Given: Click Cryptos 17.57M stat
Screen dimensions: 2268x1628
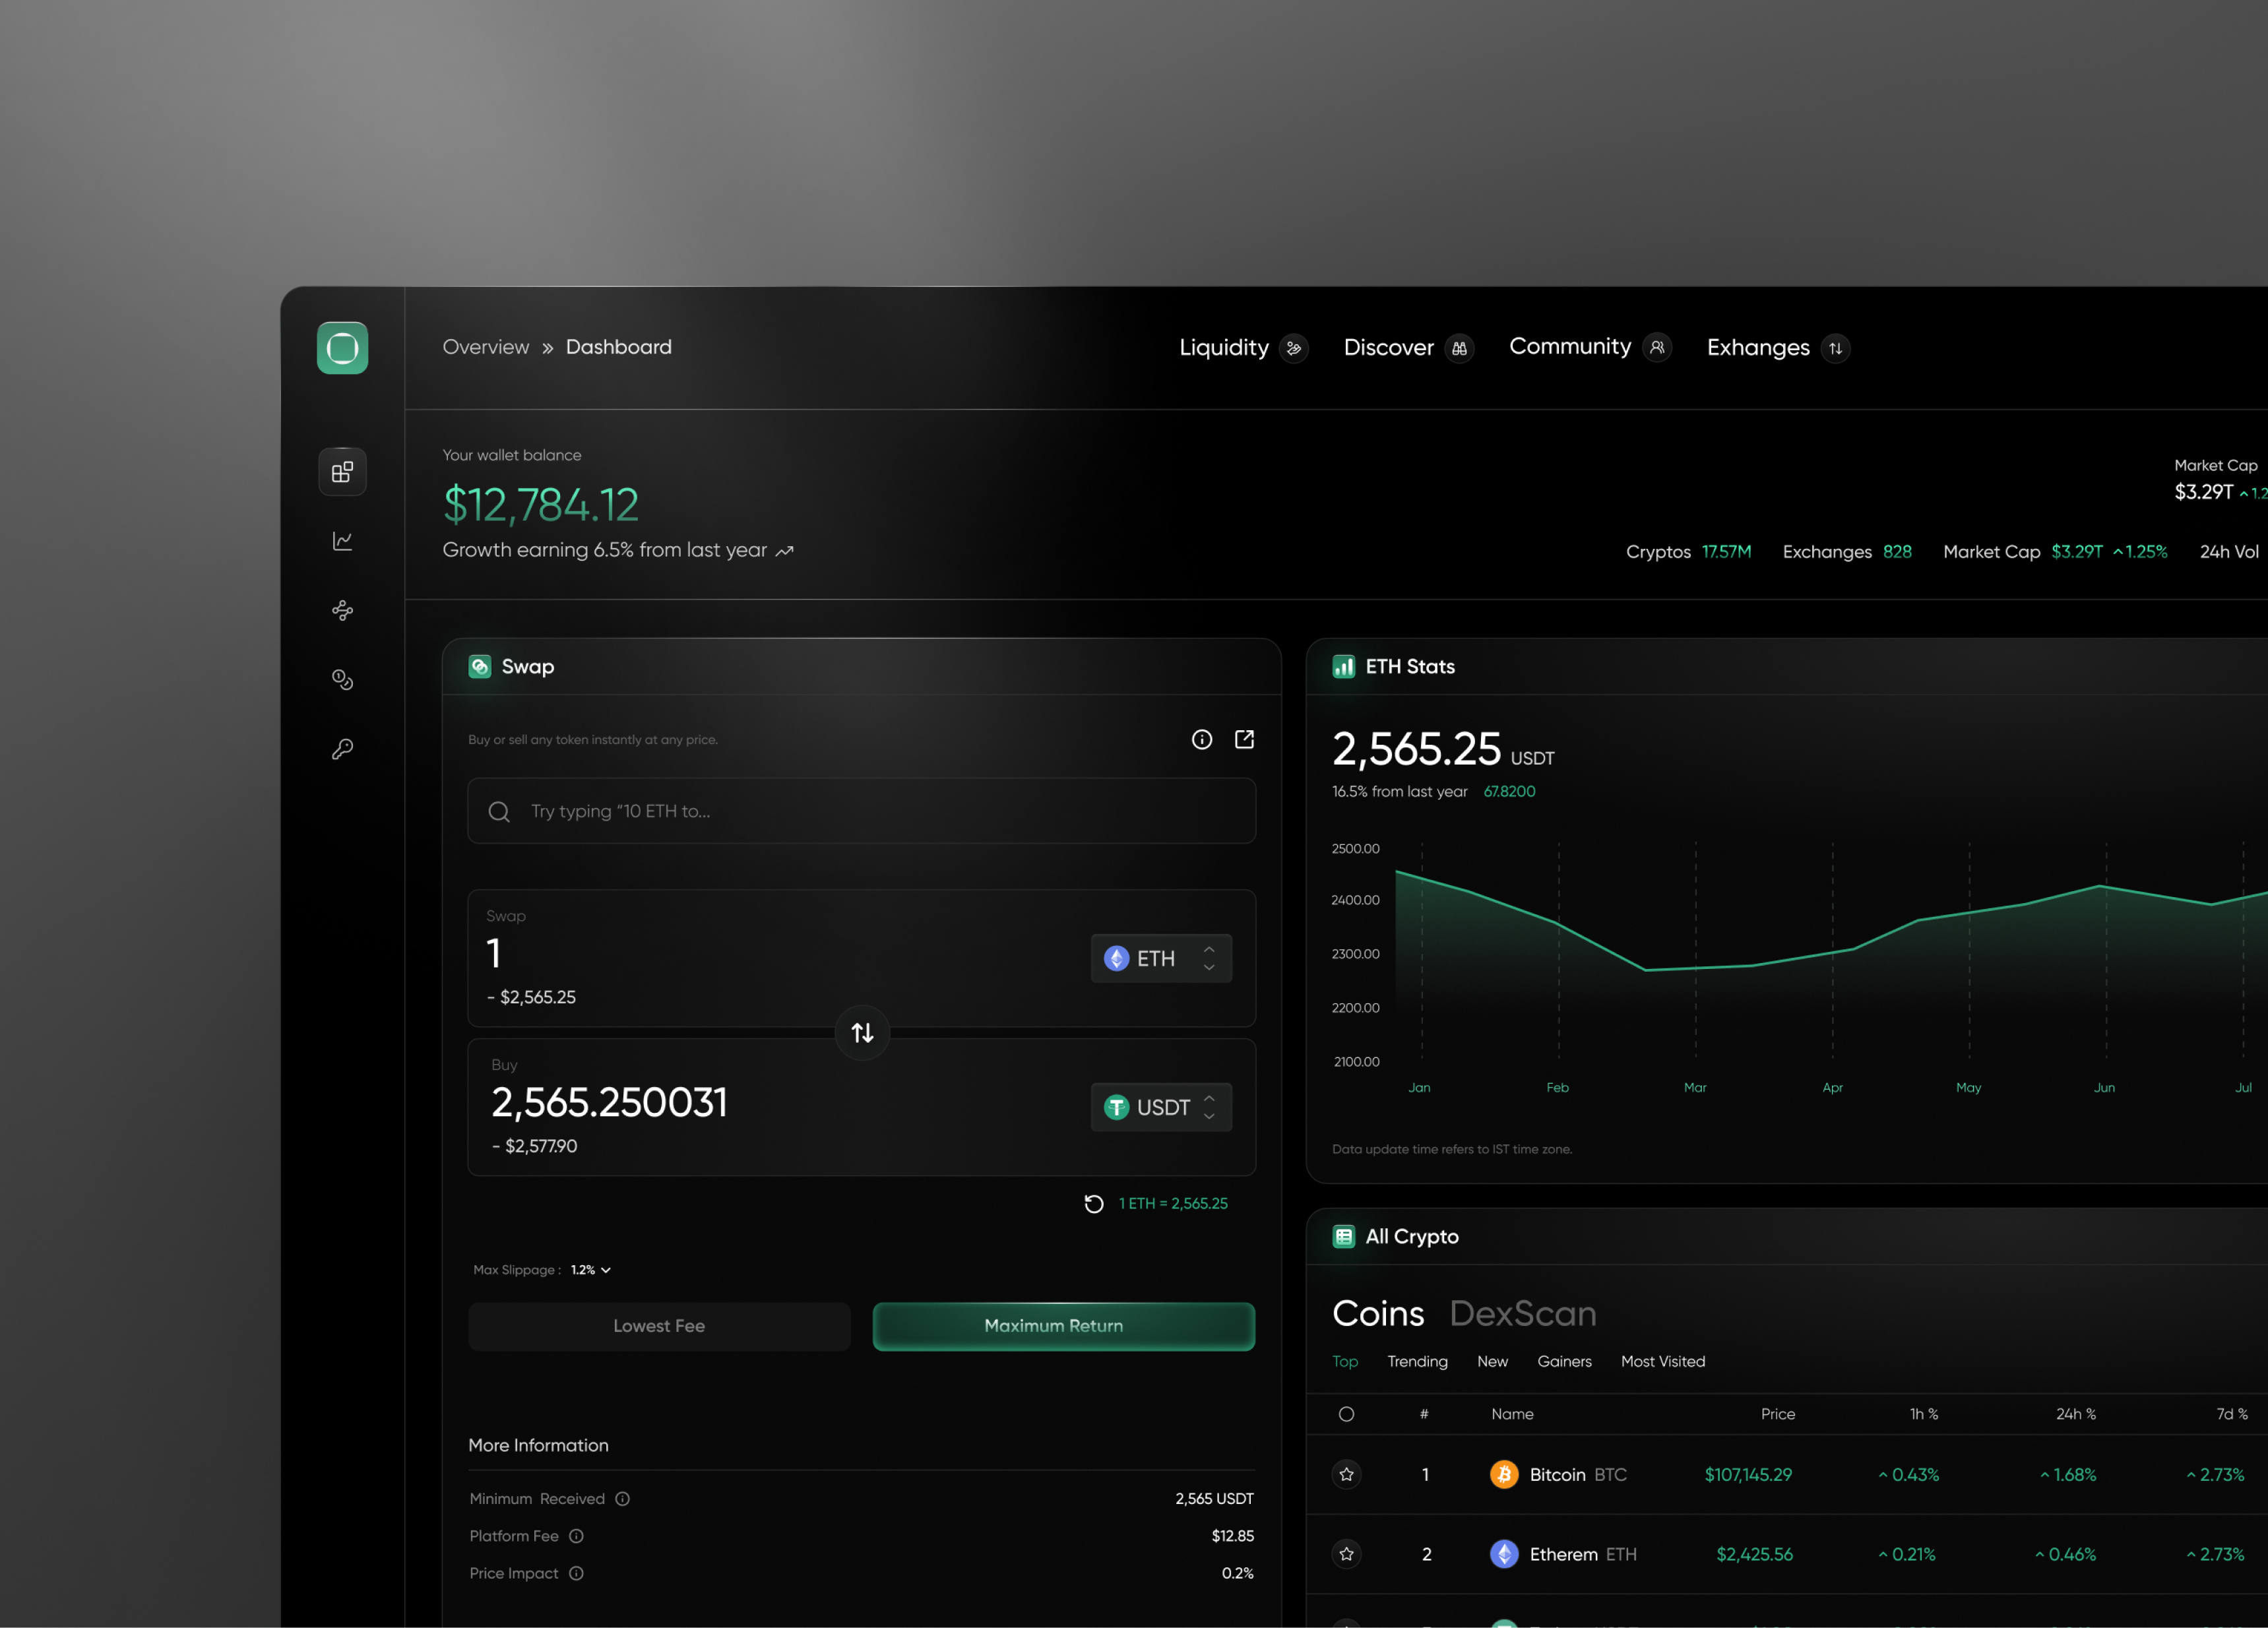Looking at the screenshot, I should coord(1688,552).
